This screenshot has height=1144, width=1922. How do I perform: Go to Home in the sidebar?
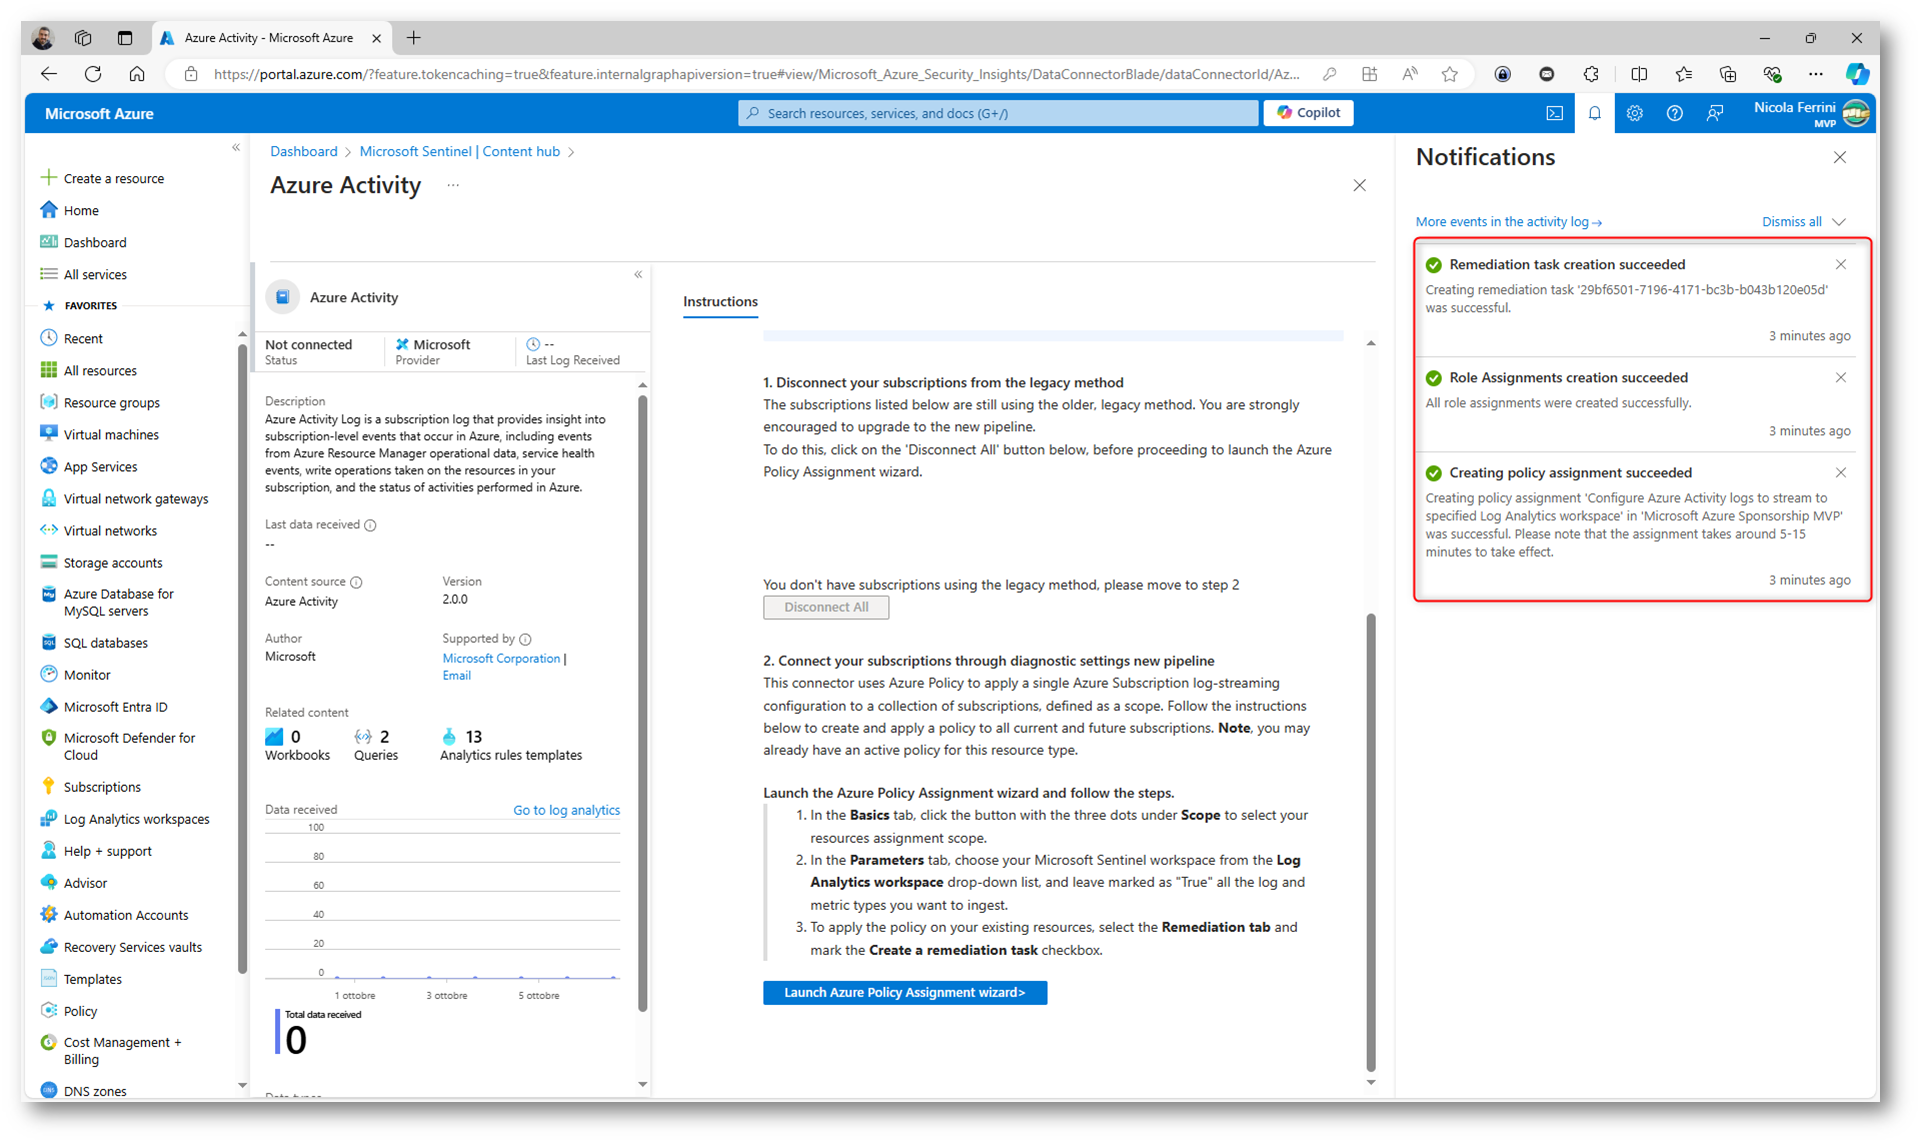[81, 211]
